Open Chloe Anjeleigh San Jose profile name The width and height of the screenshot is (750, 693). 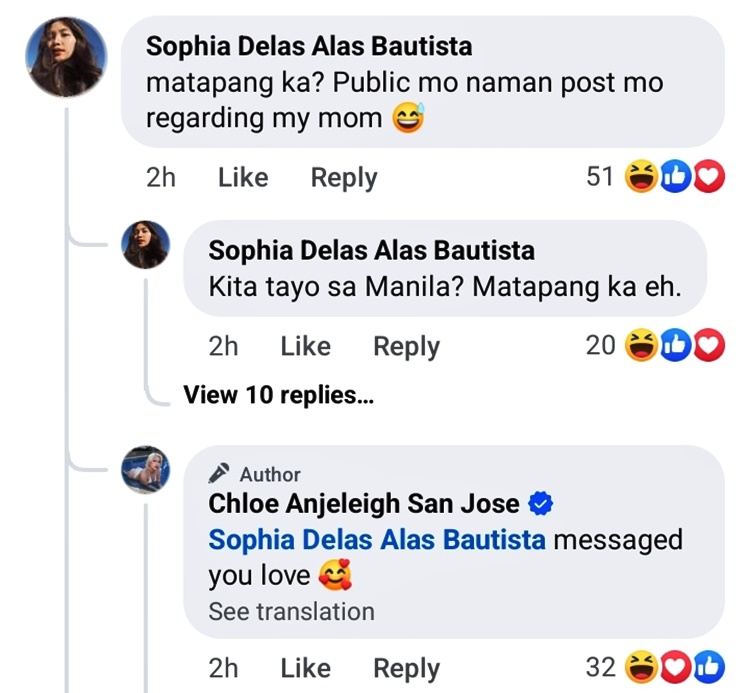364,504
